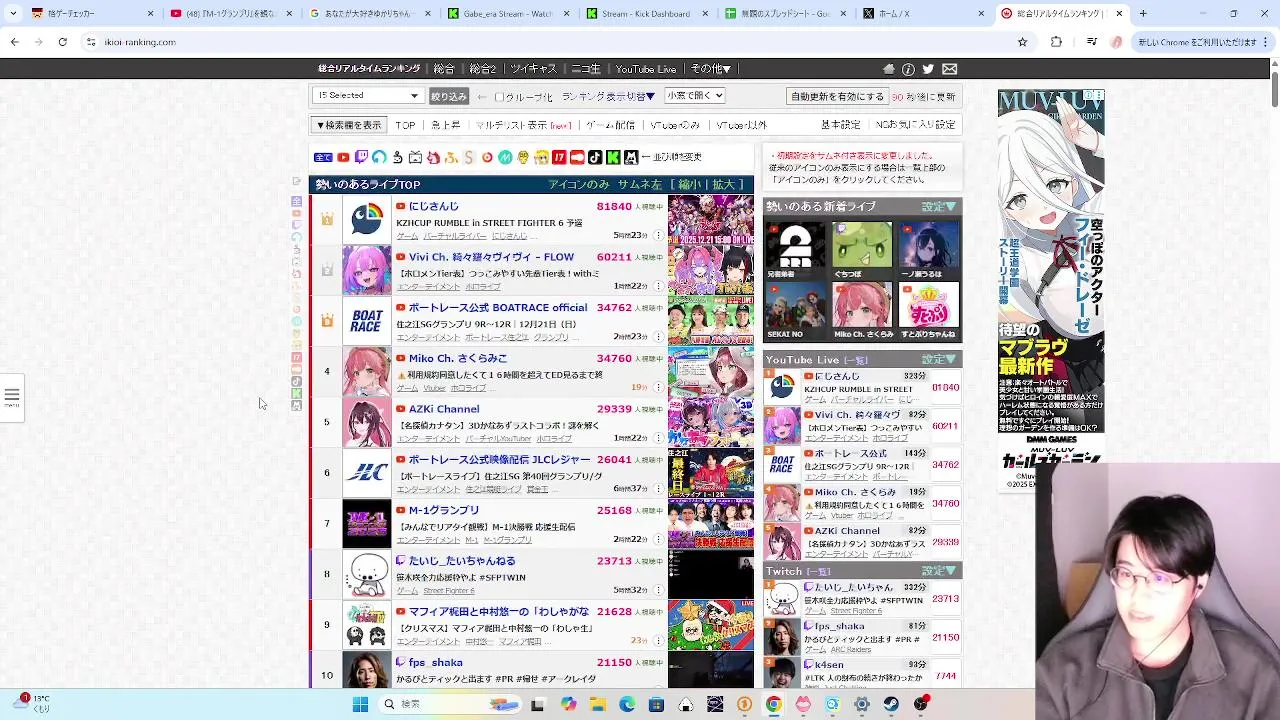Open three-dot menu on にじさんじ row
1280x720 pixels.
658,236
